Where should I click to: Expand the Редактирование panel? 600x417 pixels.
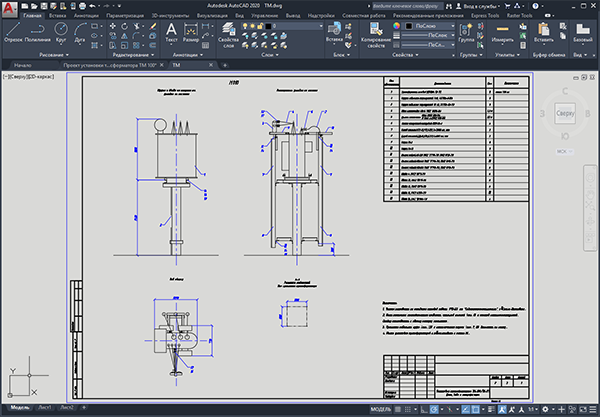pos(133,55)
